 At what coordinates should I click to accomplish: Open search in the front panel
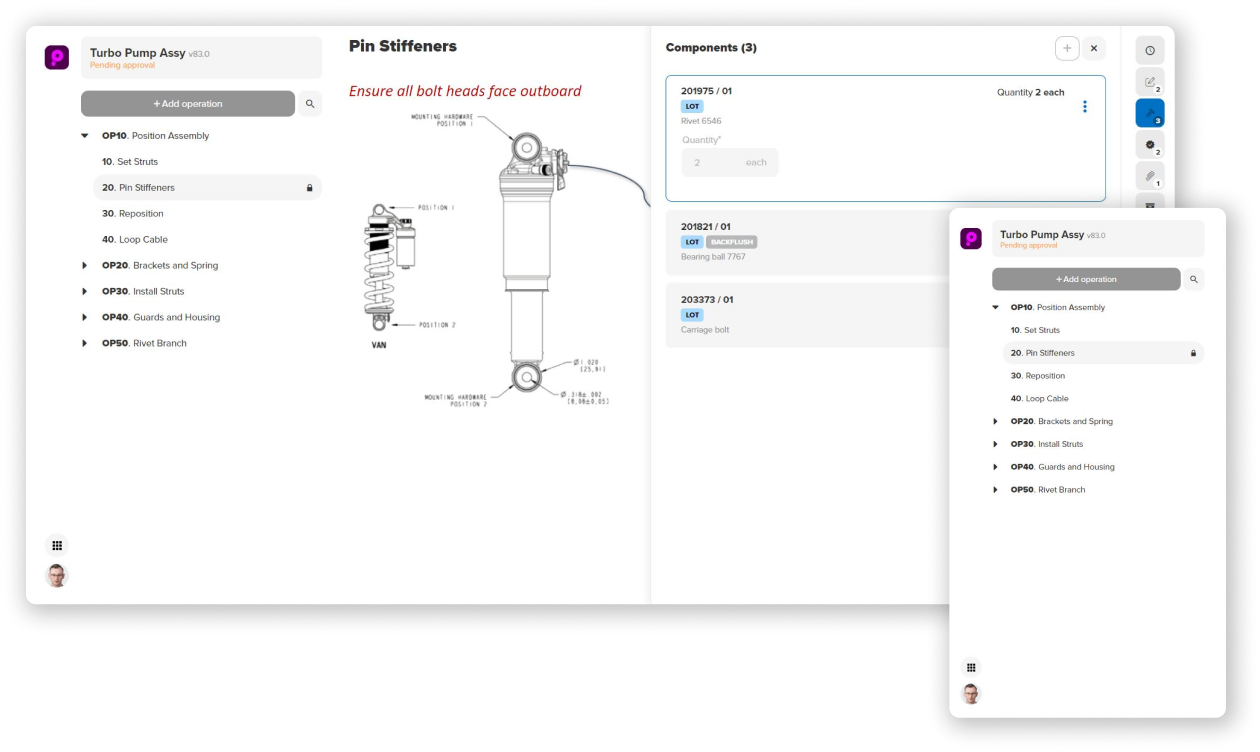[1194, 279]
